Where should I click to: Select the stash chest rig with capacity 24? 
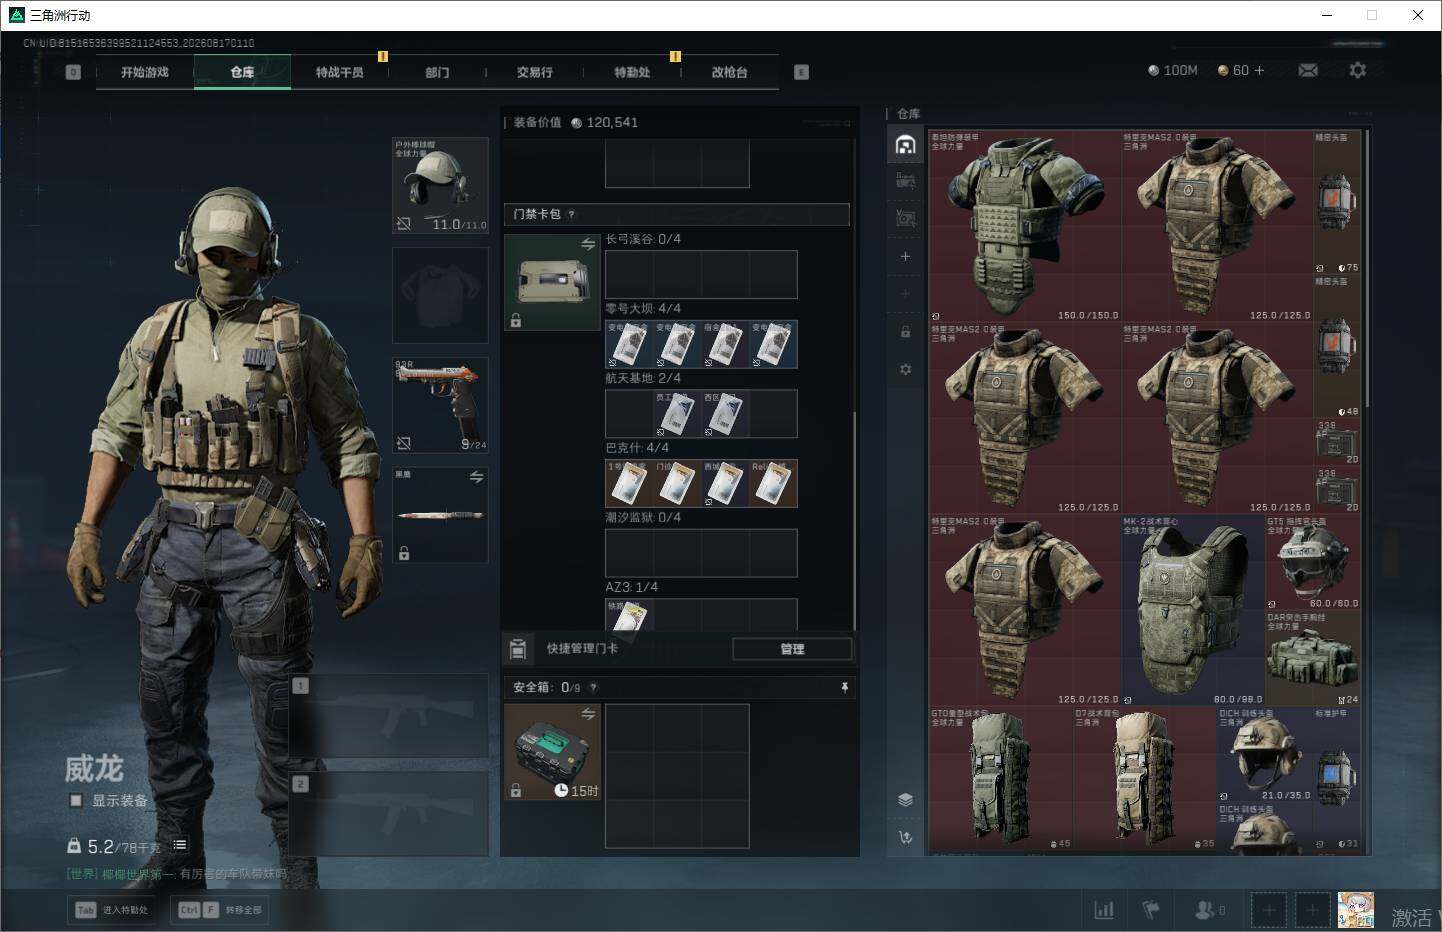(1313, 658)
